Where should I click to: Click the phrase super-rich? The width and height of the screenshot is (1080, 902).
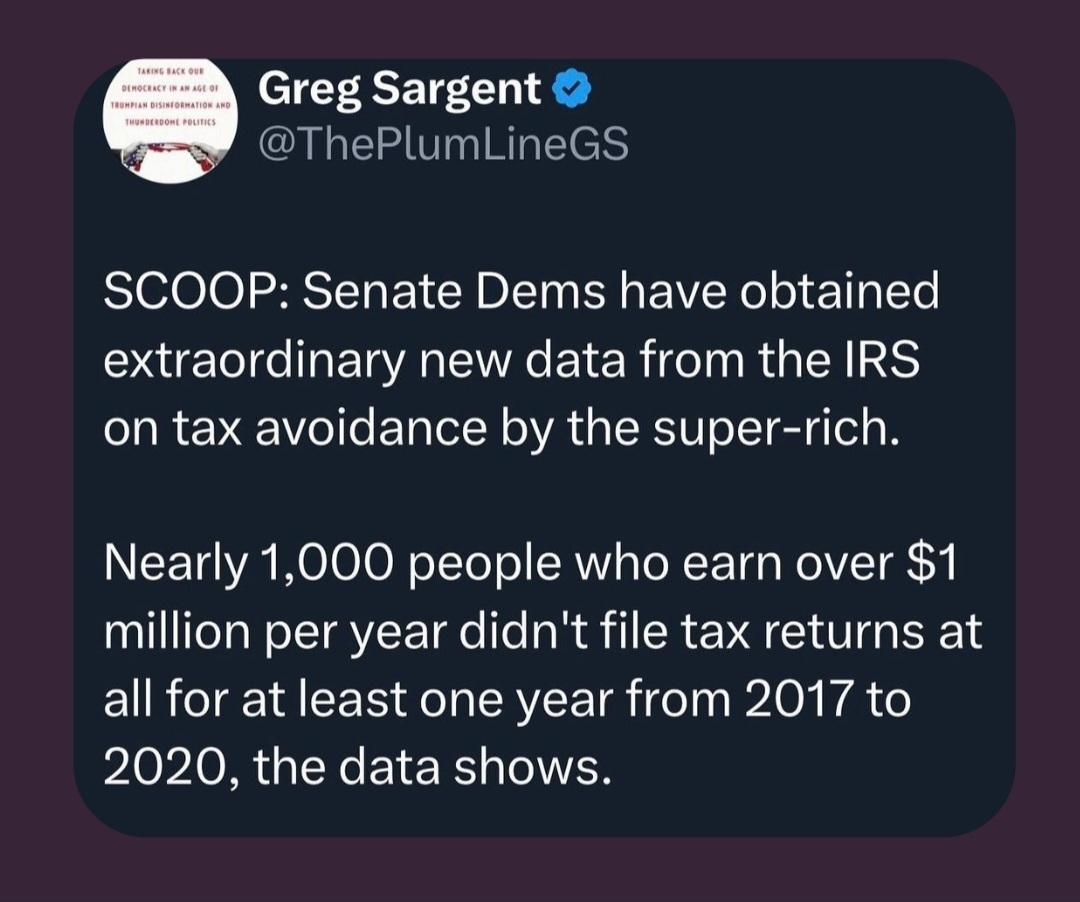[776, 430]
